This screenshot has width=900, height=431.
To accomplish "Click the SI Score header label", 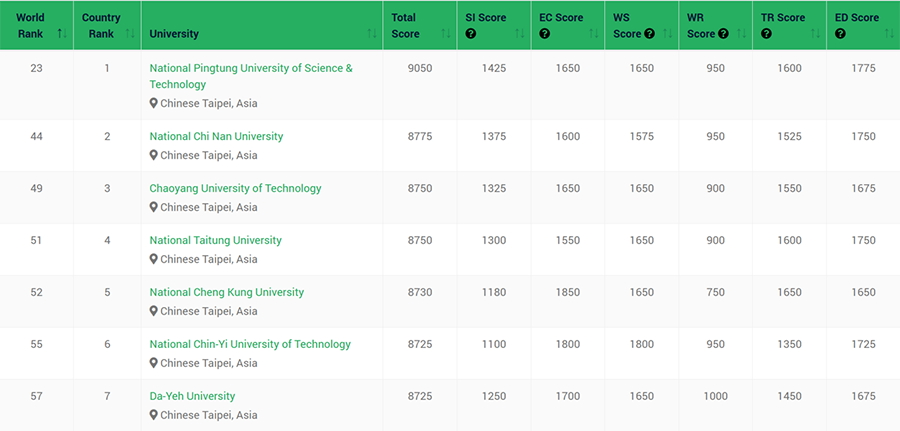I will tap(486, 18).
